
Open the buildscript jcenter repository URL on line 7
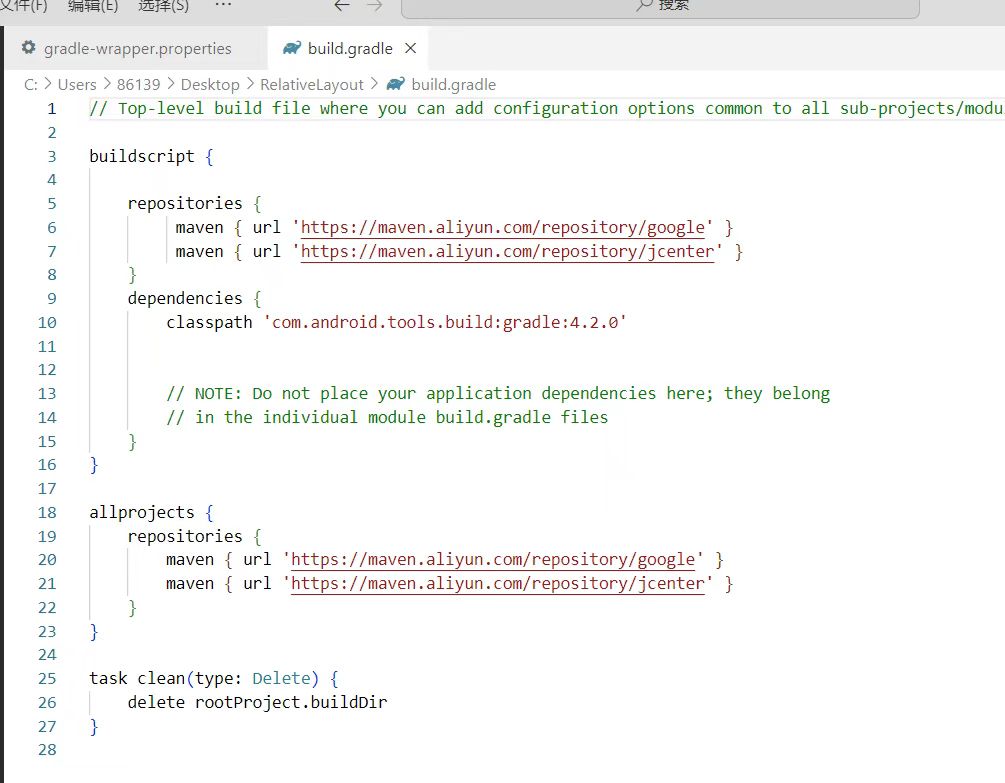click(x=507, y=251)
